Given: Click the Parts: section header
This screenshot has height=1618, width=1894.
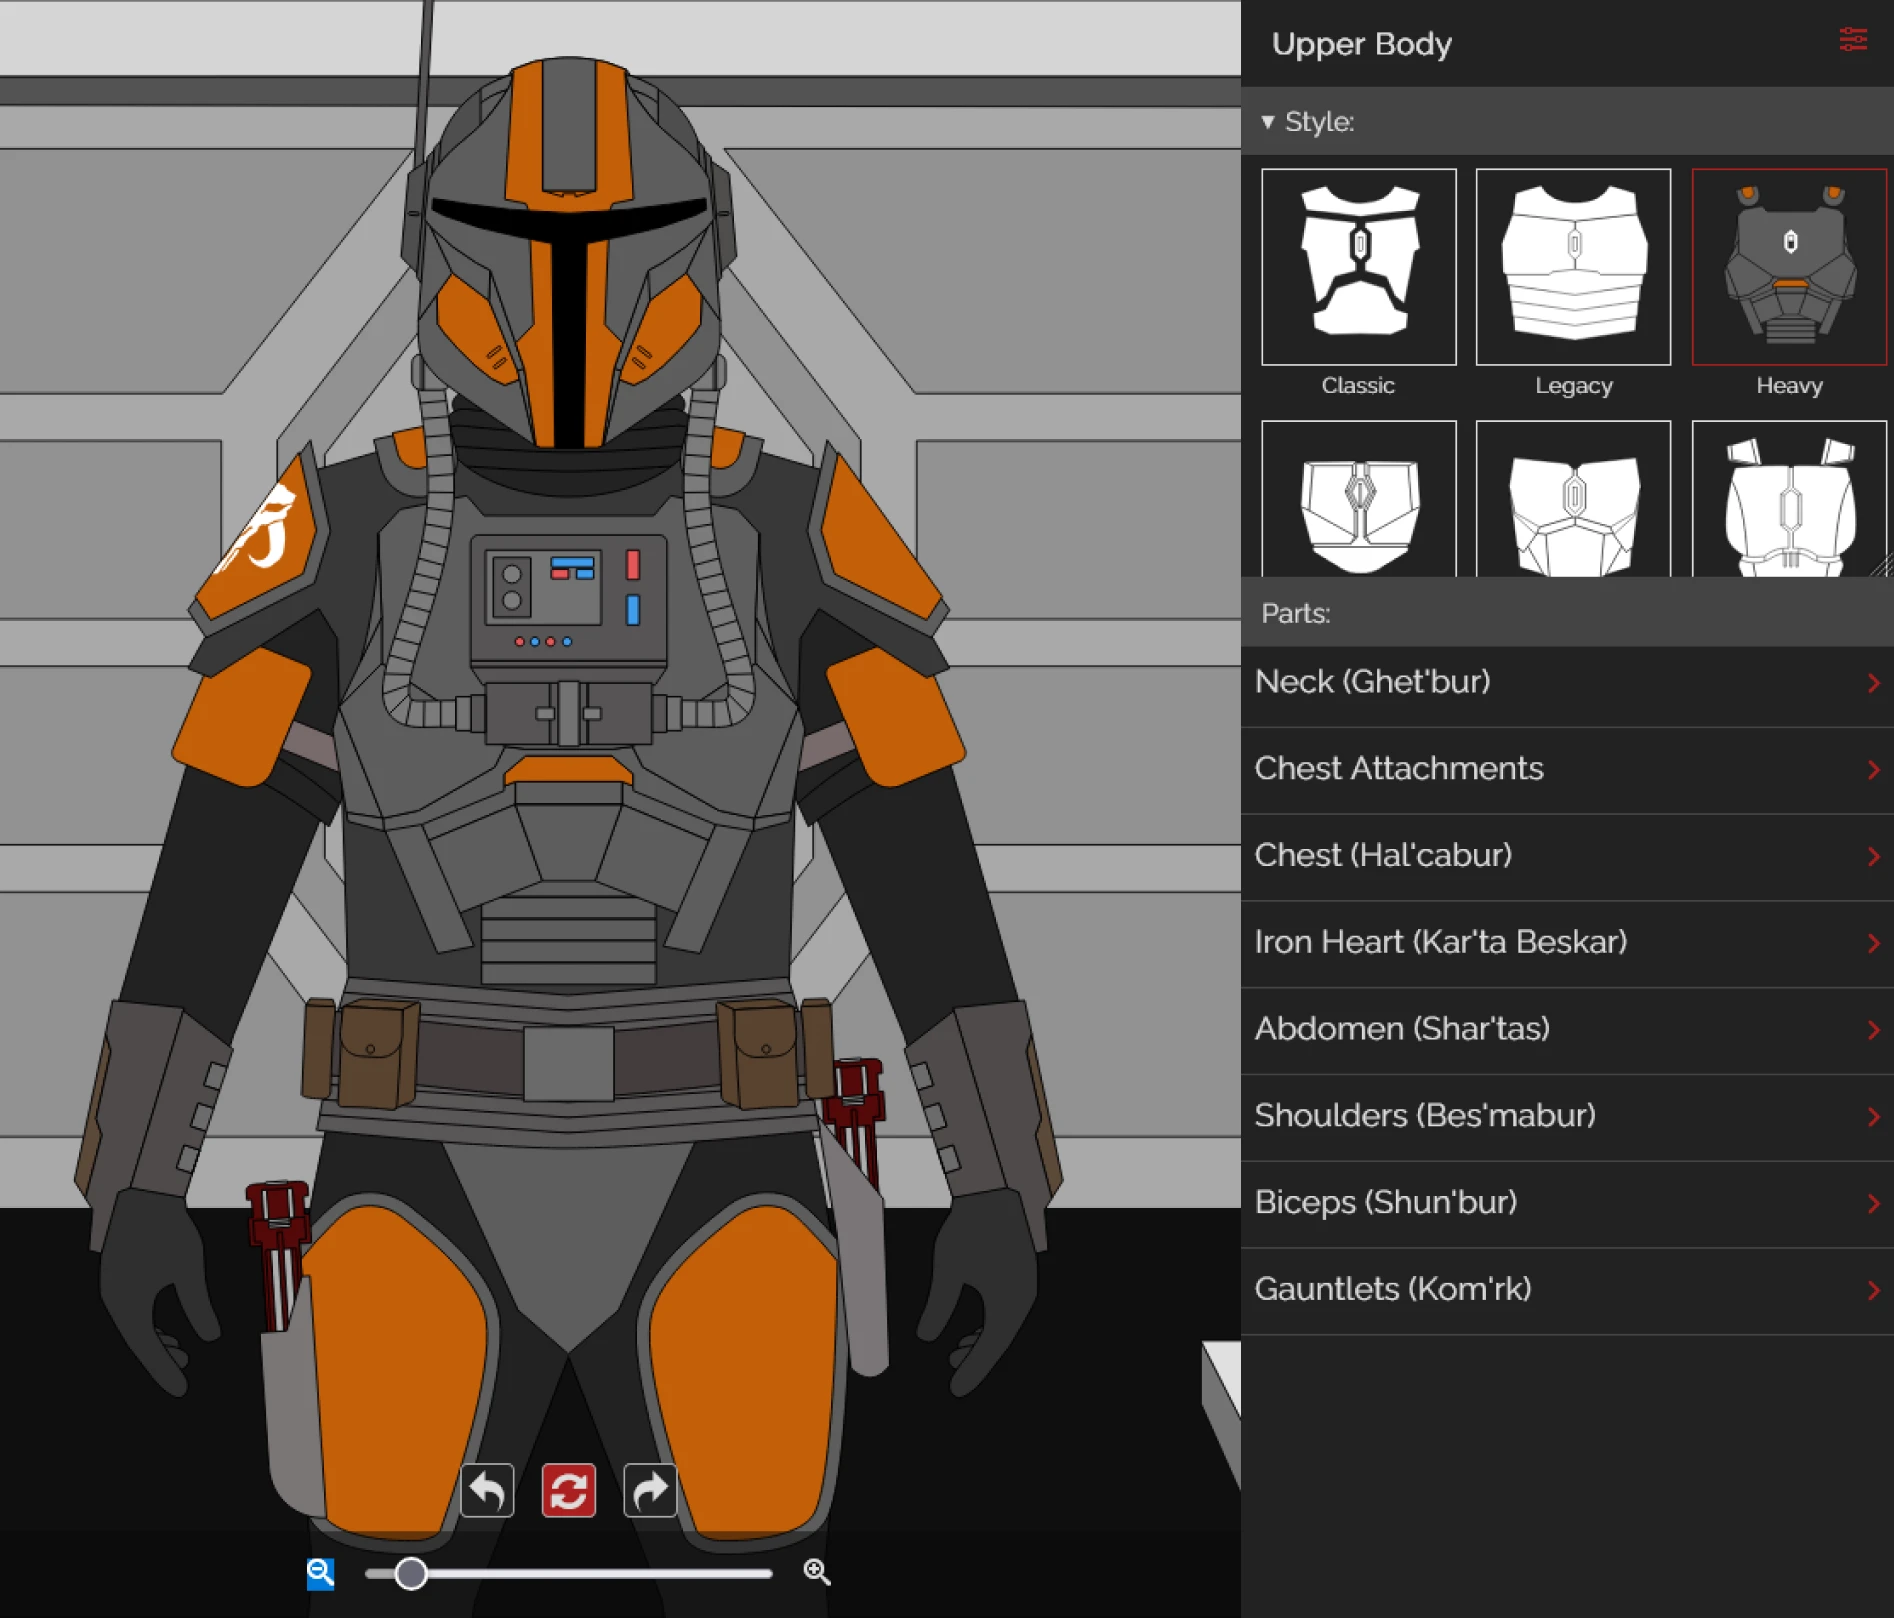Looking at the screenshot, I should click(1567, 613).
